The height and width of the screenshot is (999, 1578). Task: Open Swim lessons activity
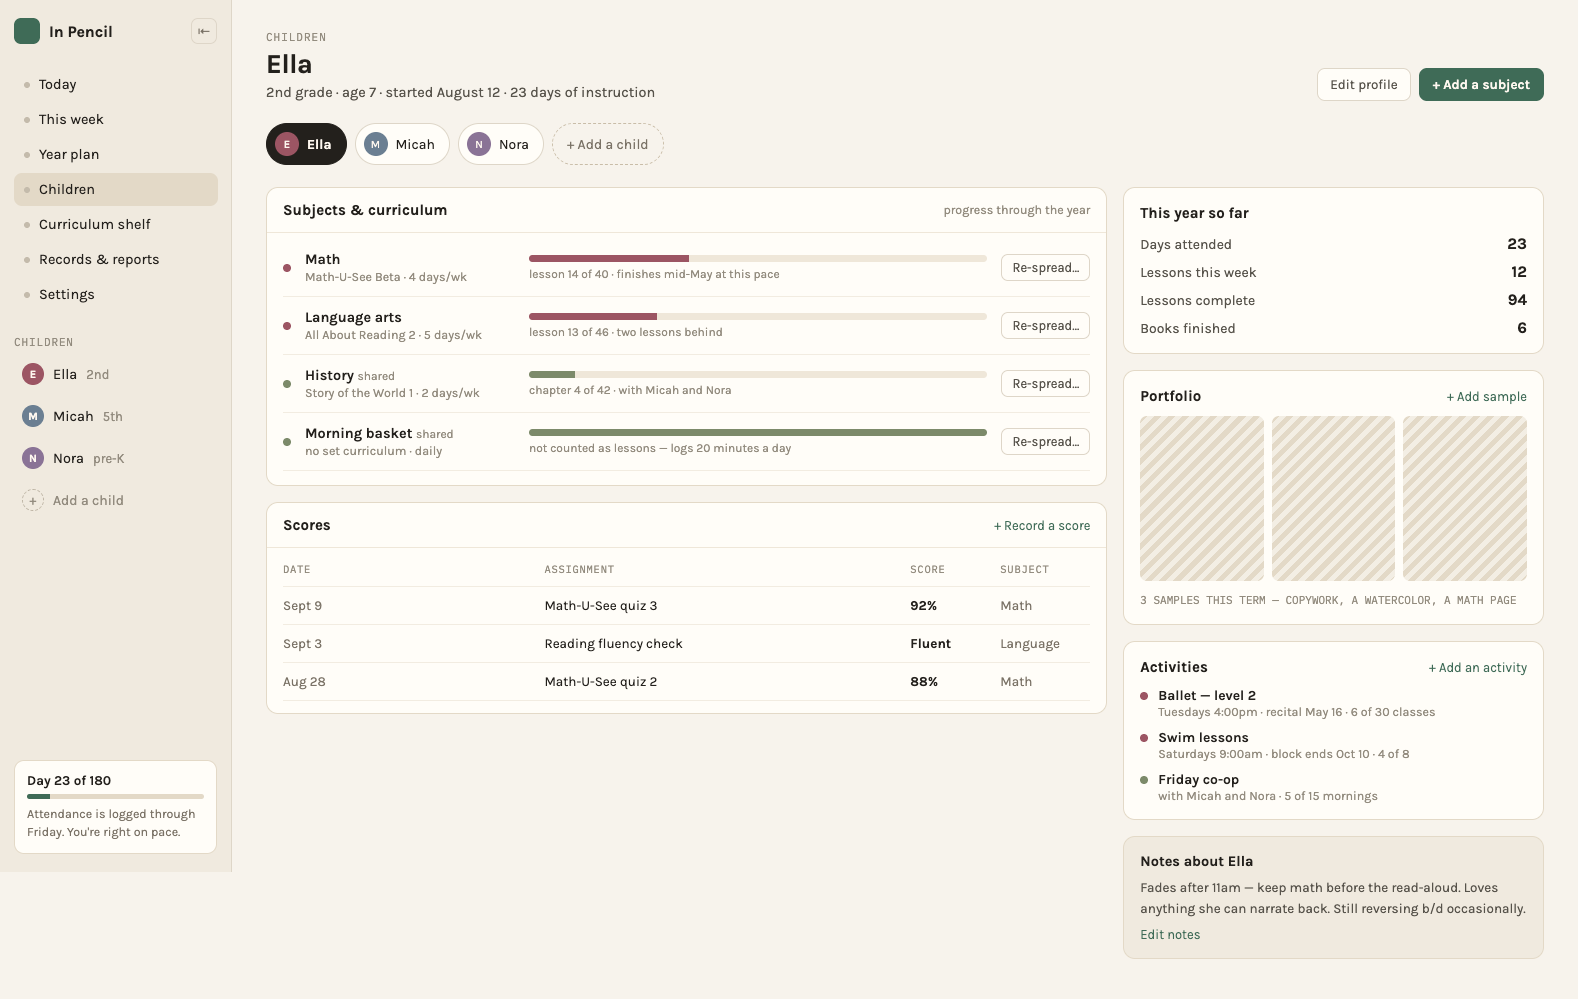[1333, 745]
